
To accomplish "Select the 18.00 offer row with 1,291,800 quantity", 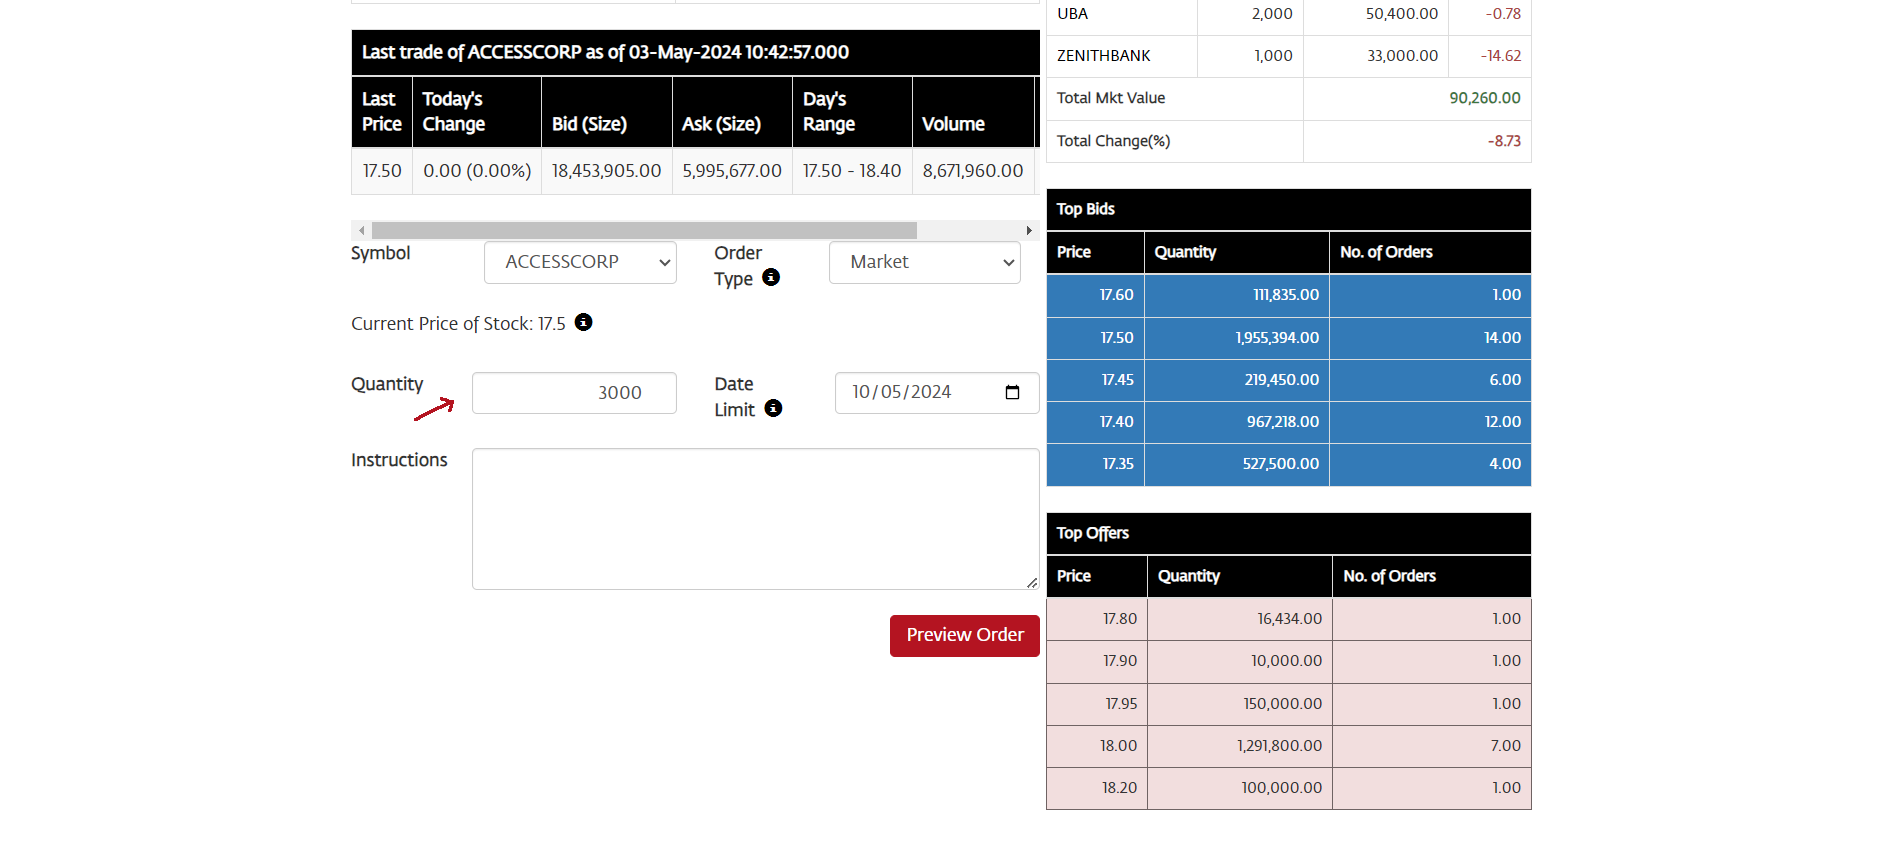I will point(1288,746).
